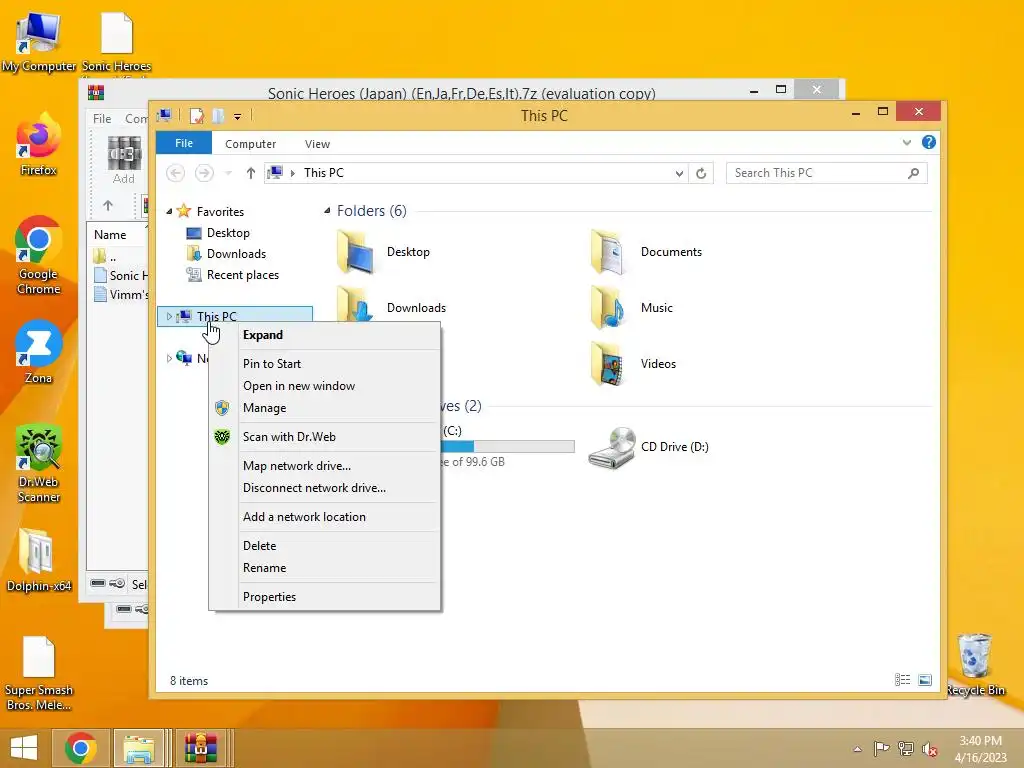Open the View ribbon tab
Image resolution: width=1024 pixels, height=768 pixels.
[x=317, y=144]
